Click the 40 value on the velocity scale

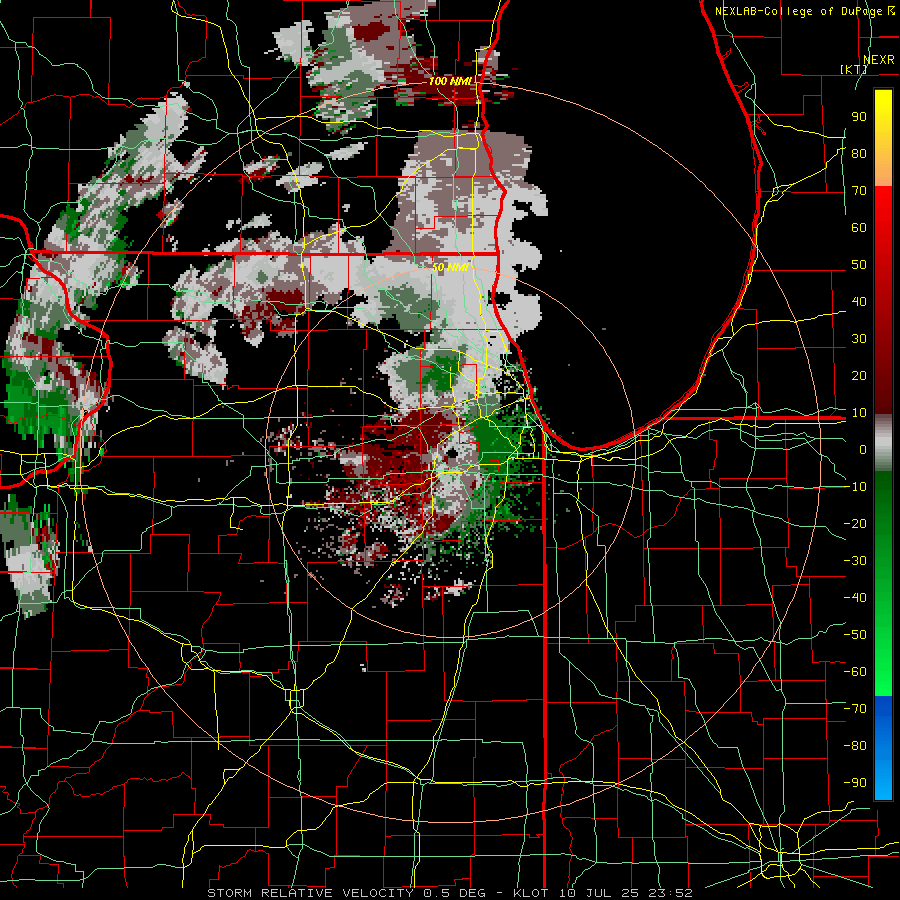click(x=859, y=301)
